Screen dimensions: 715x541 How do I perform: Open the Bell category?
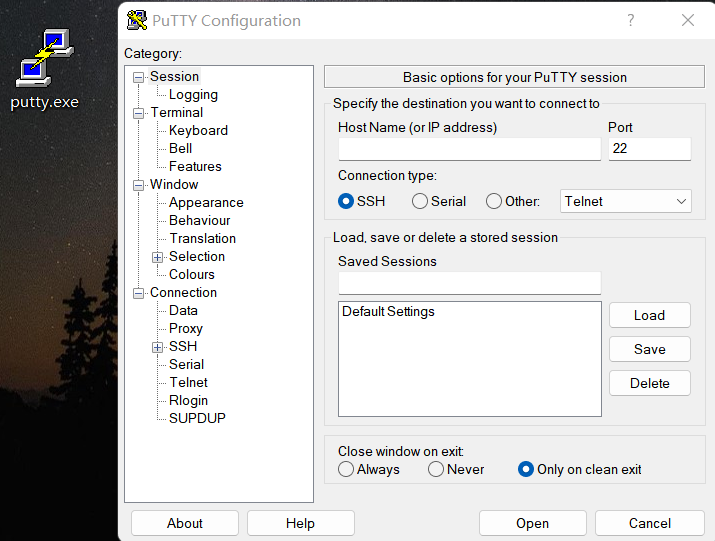(181, 148)
